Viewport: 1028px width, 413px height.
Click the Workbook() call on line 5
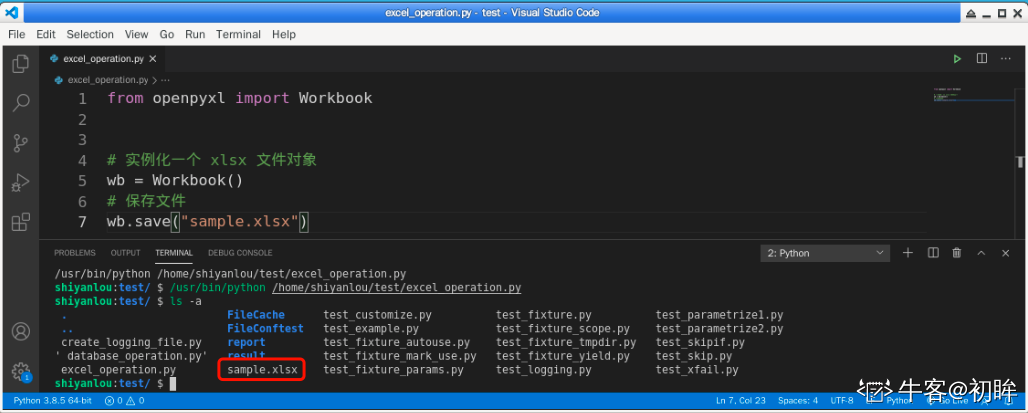click(x=197, y=180)
